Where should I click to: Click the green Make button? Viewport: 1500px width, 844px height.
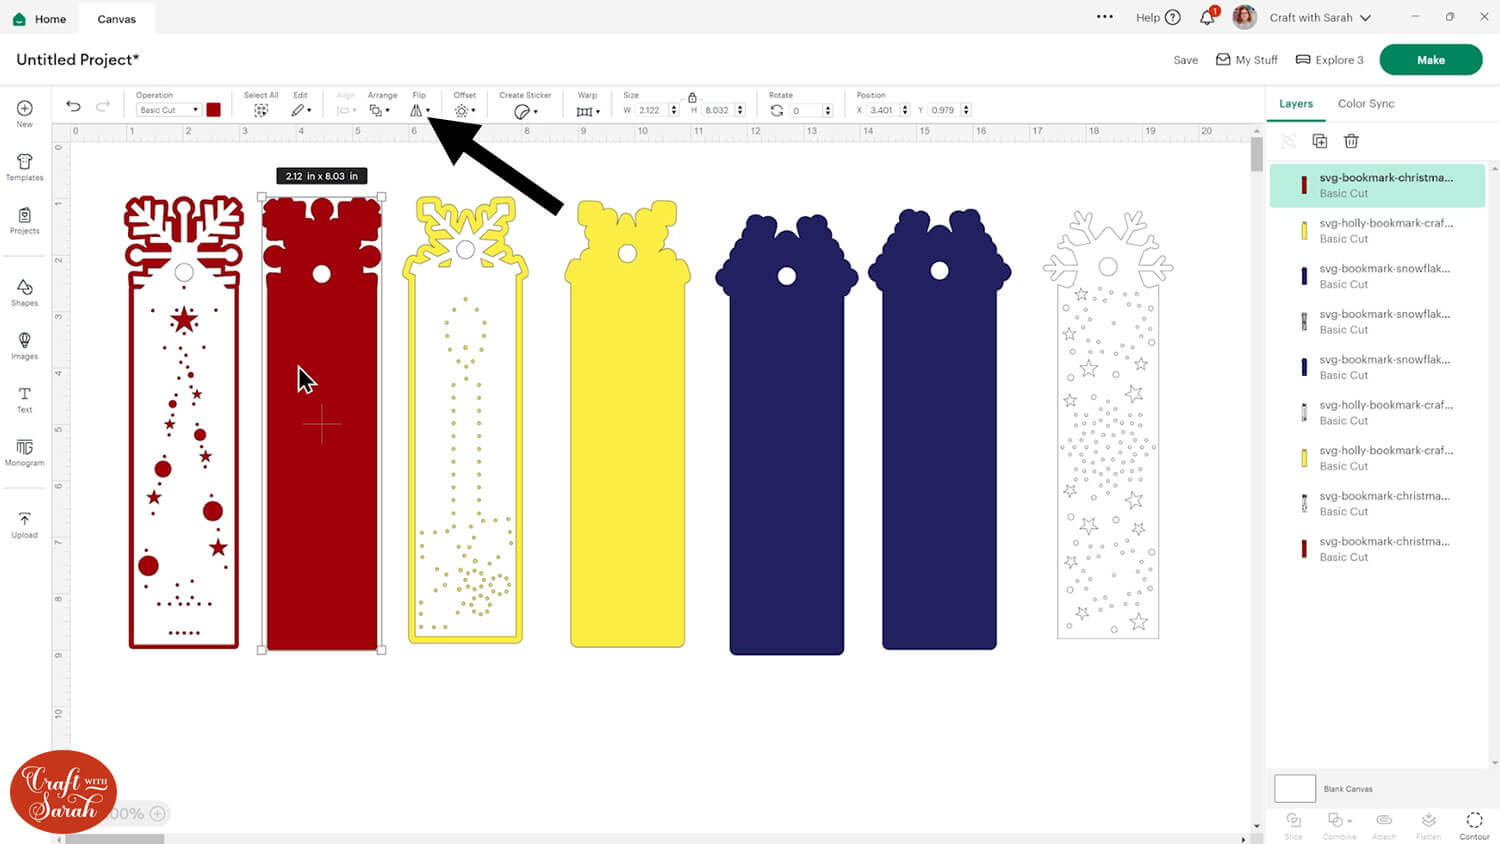point(1430,60)
